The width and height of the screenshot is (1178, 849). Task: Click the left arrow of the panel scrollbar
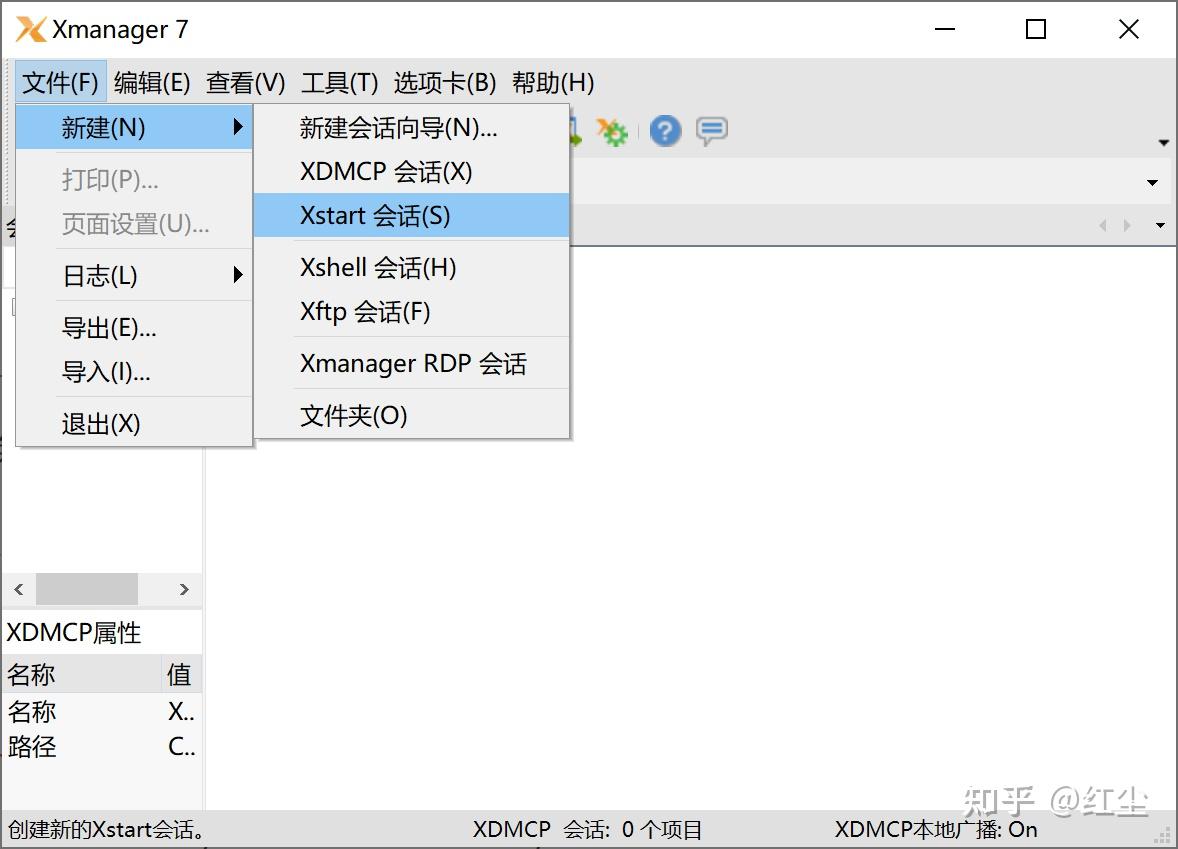17,590
